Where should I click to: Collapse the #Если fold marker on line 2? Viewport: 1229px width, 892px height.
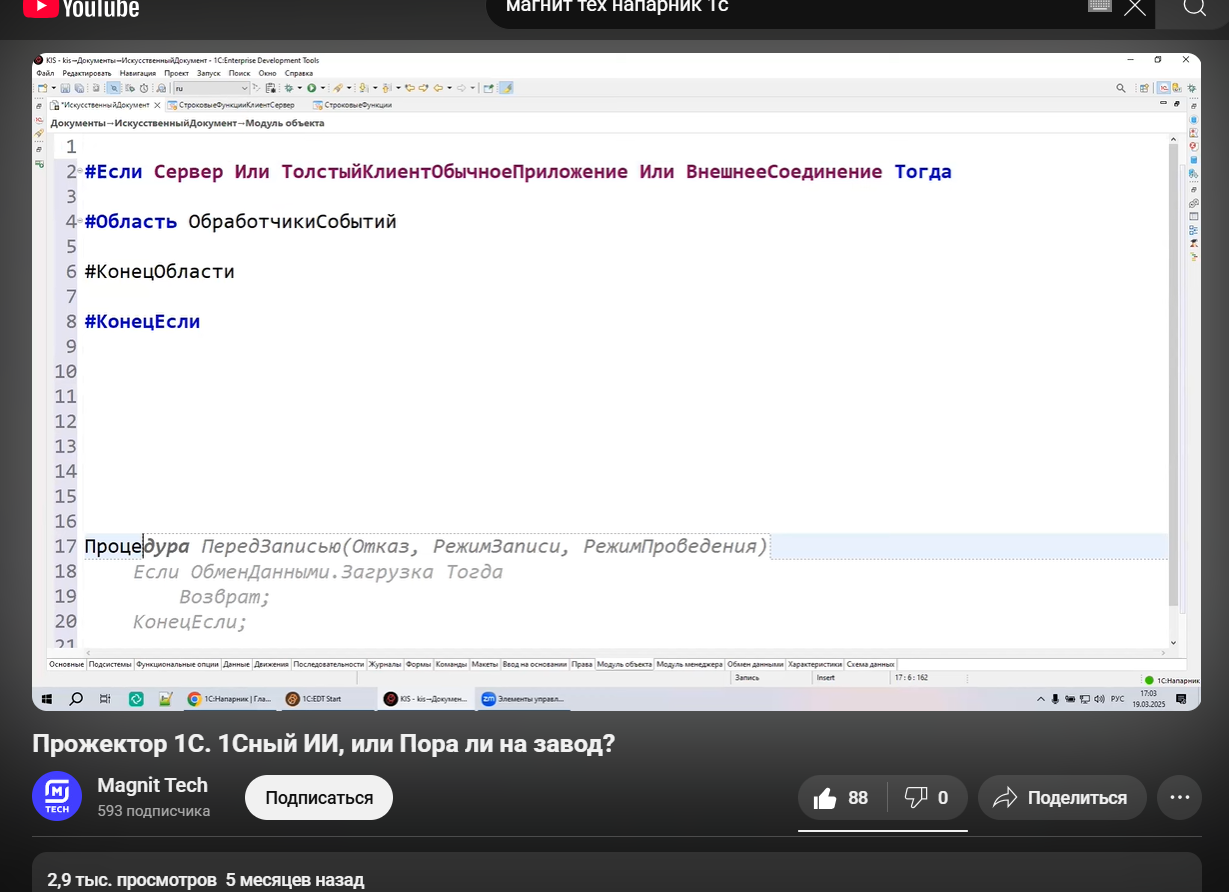[x=79, y=171]
